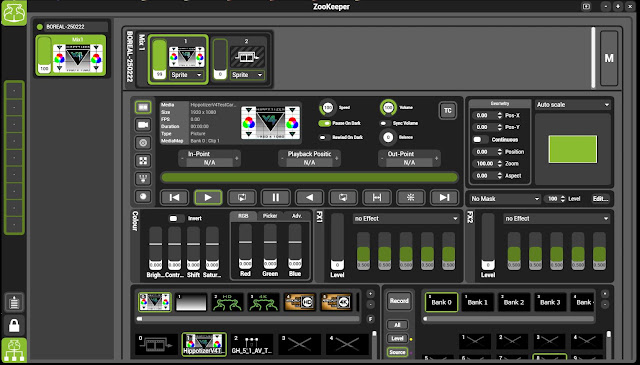Select the GH_5_1_AV_T clip thumbnail
The height and width of the screenshot is (365, 640).
pos(251,344)
